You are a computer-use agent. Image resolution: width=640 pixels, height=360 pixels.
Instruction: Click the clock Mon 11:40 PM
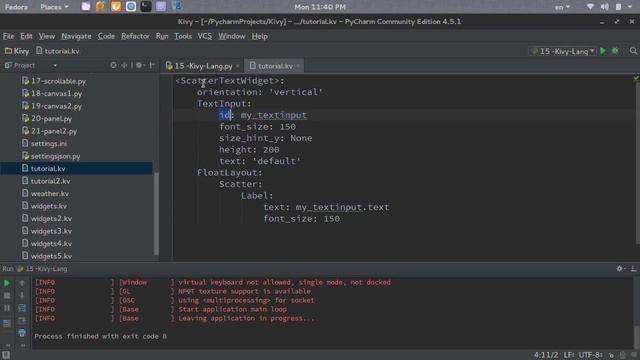(320, 7)
